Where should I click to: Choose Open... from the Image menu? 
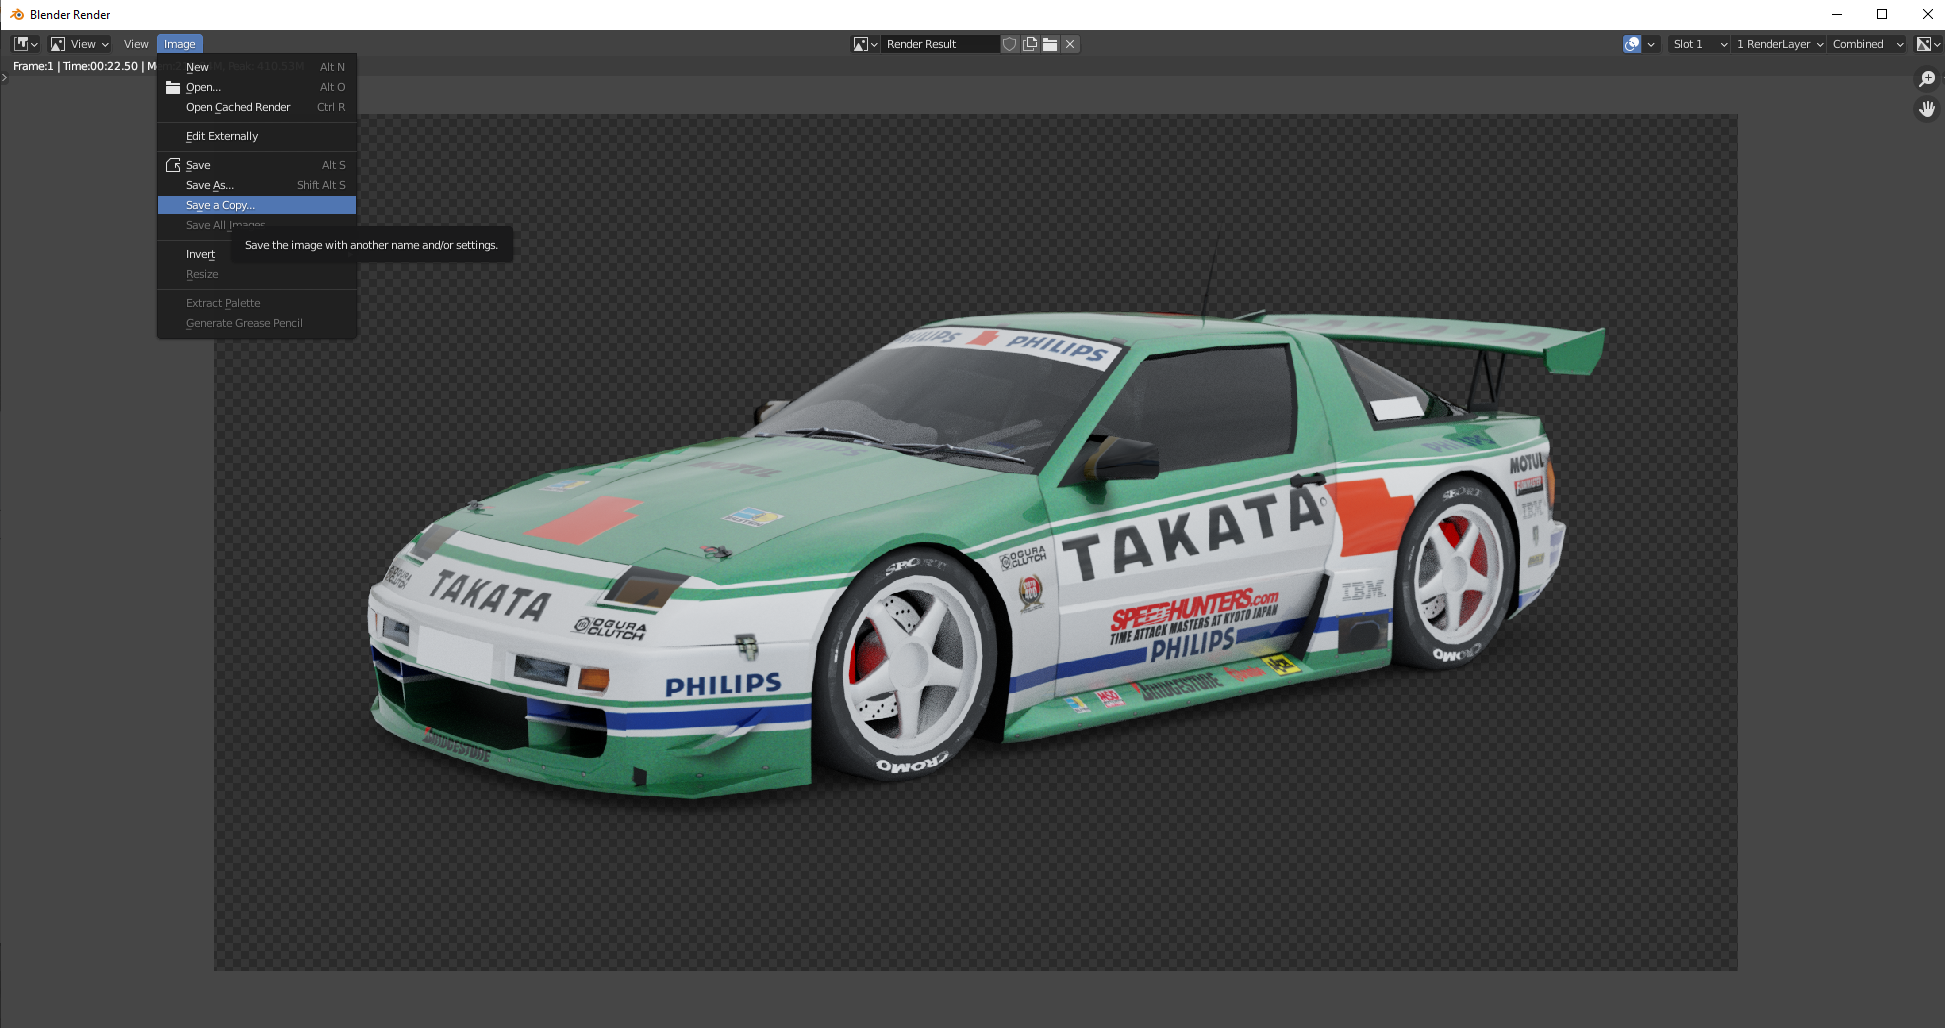257,87
